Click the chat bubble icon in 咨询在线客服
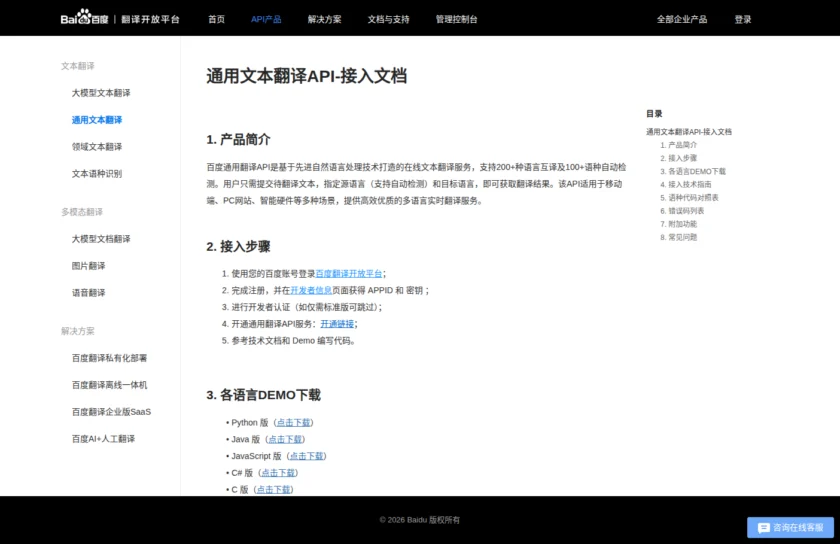This screenshot has width=840, height=544. (x=763, y=528)
